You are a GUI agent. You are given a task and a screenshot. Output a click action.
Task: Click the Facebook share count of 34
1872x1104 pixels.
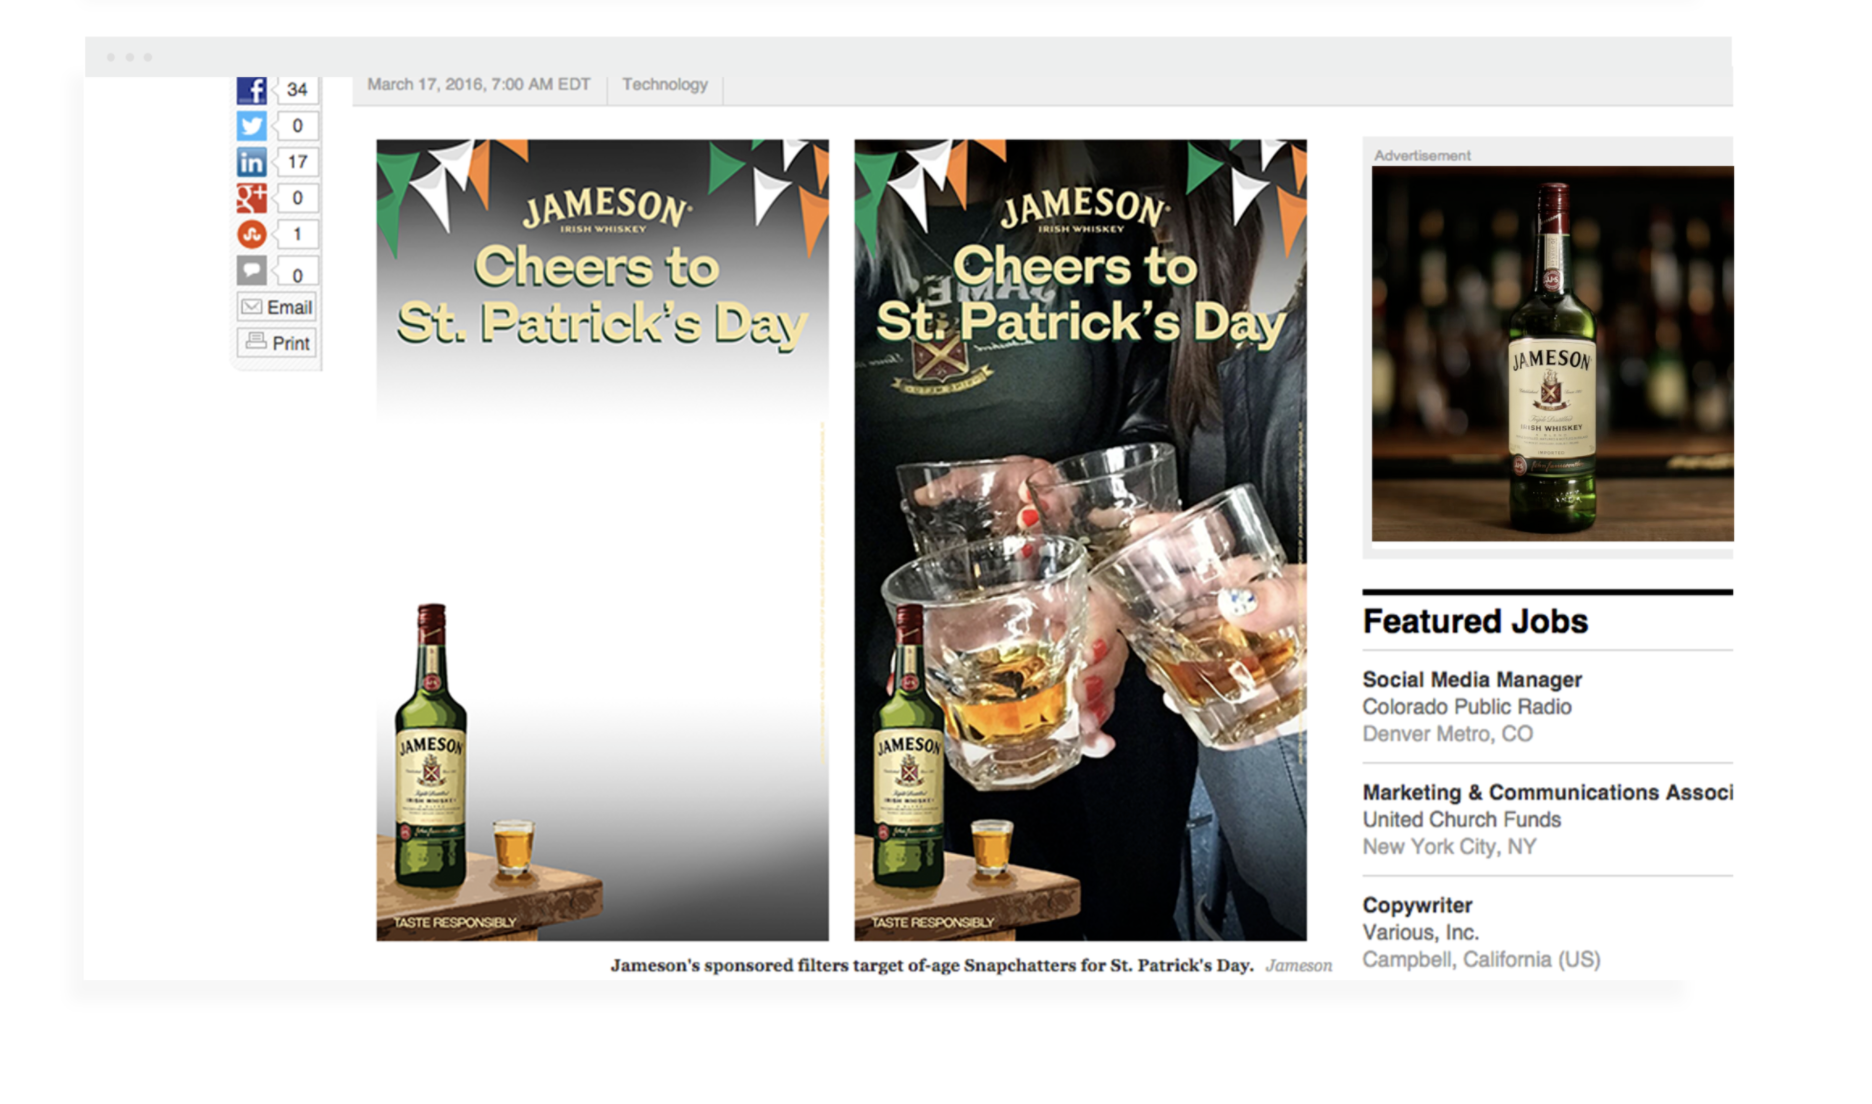point(297,90)
